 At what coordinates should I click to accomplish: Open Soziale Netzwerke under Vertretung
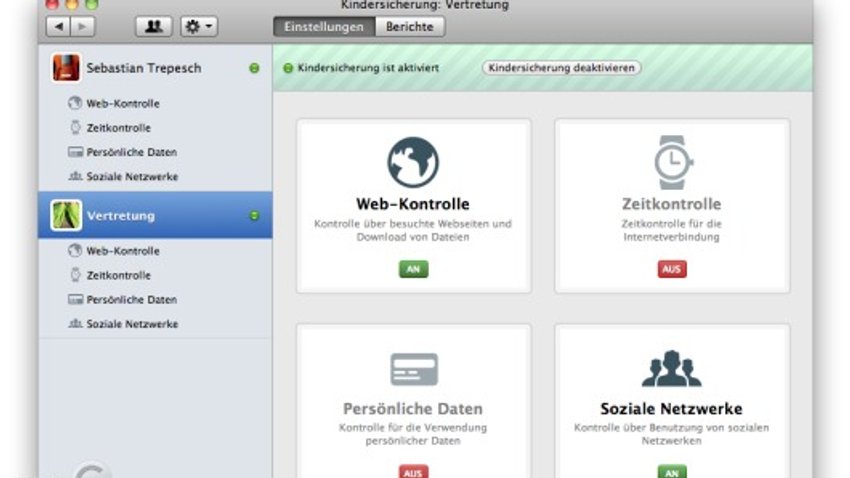pyautogui.click(x=132, y=324)
